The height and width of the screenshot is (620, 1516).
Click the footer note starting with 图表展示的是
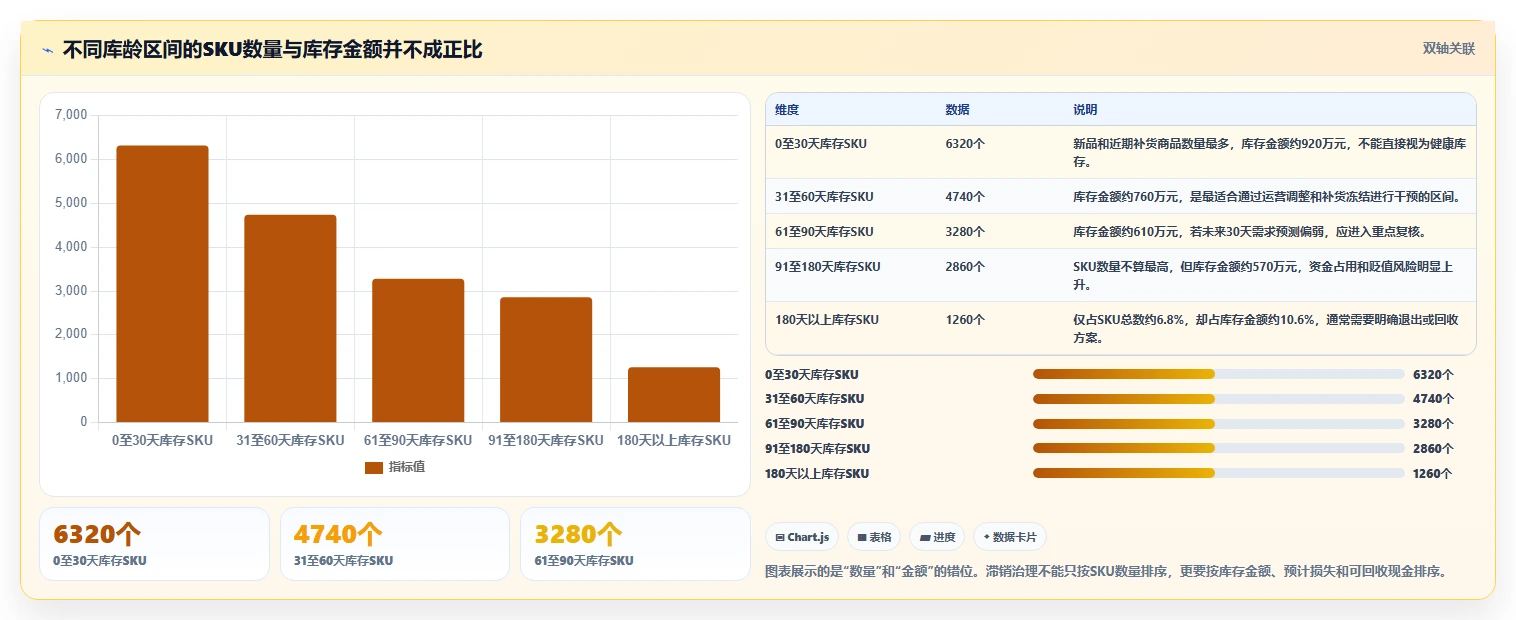click(1106, 572)
